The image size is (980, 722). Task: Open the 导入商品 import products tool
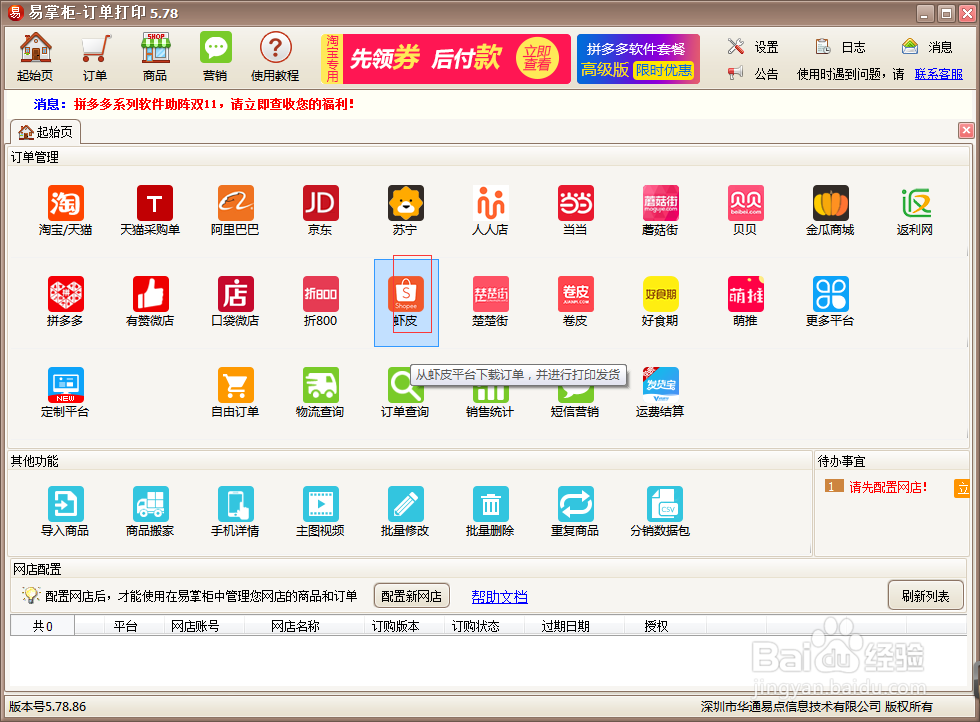(65, 510)
